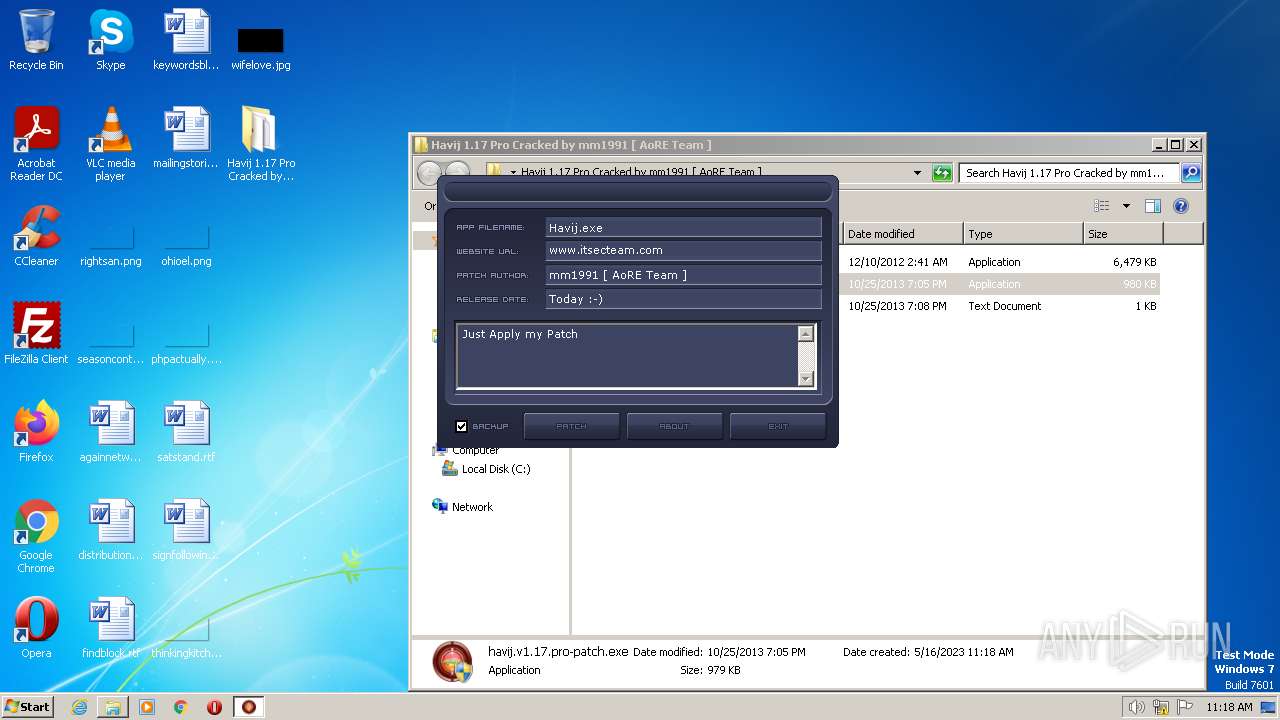Viewport: 1280px width, 720px height.
Task: Open the Start menu
Action: 28,707
